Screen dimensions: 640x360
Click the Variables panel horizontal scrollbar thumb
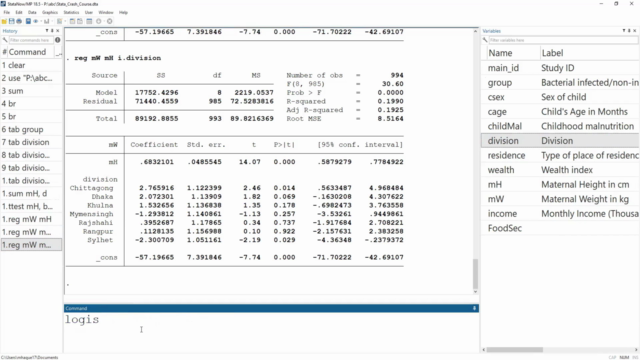[515, 350]
